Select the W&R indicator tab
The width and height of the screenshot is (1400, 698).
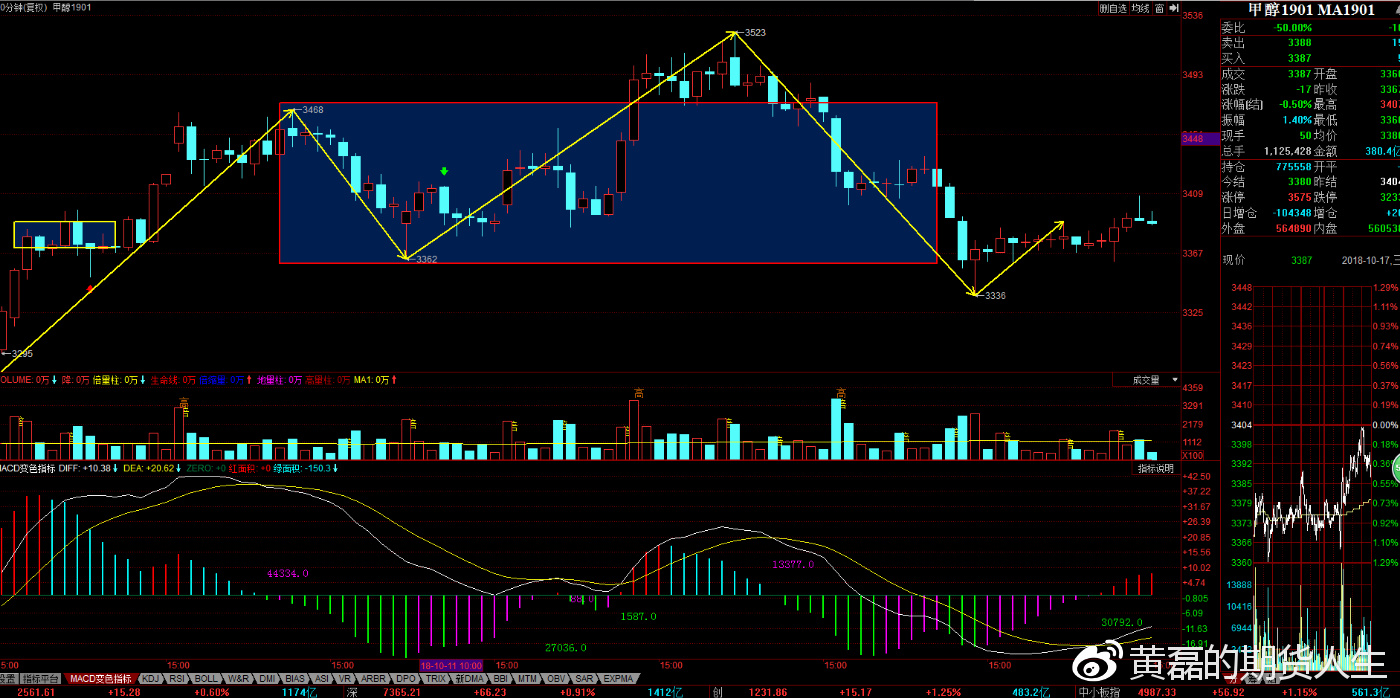(x=238, y=678)
